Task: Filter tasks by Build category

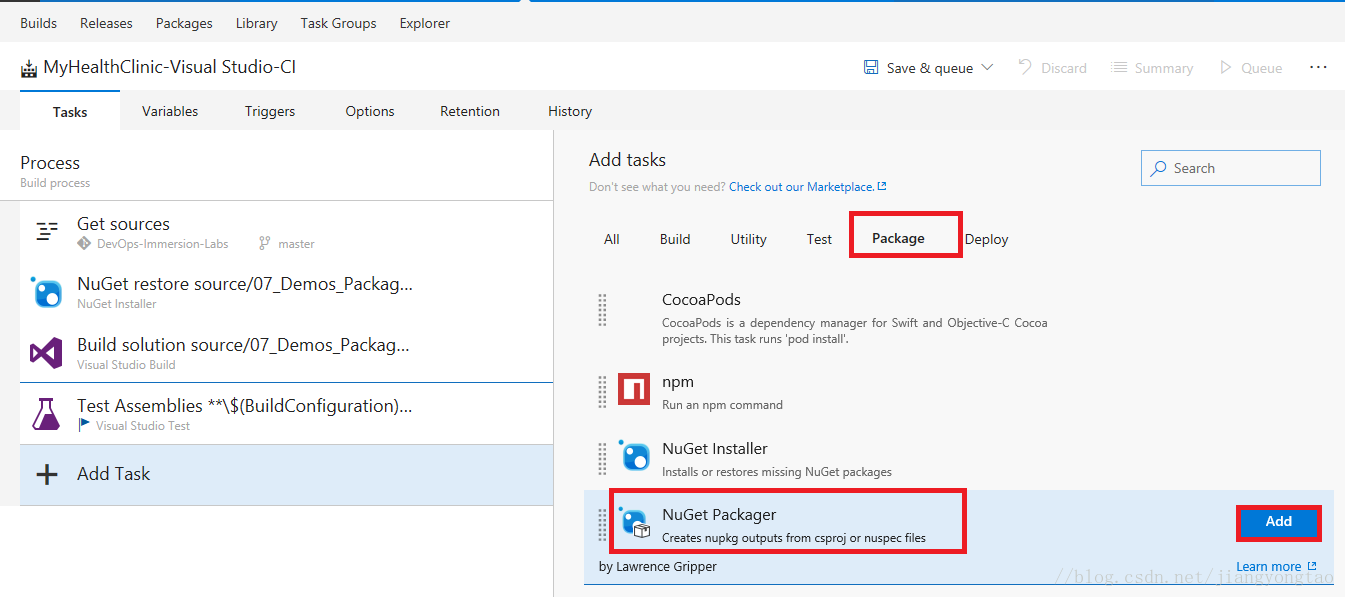Action: (675, 239)
